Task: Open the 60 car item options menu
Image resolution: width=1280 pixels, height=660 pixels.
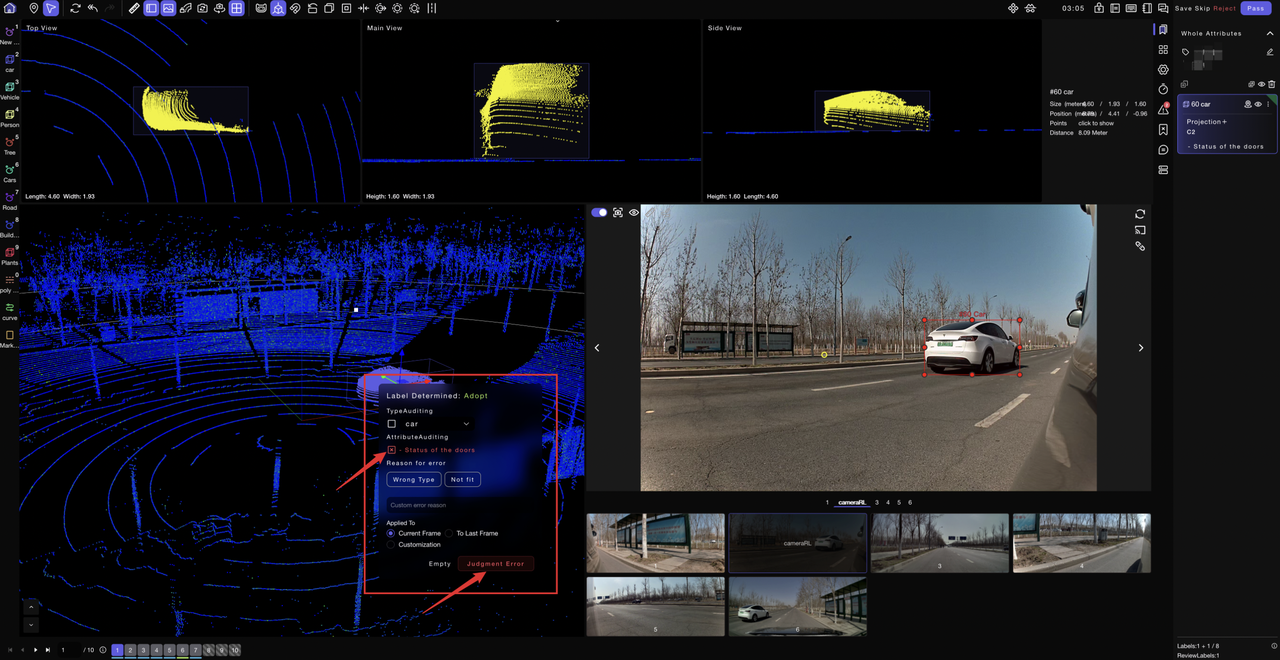Action: pyautogui.click(x=1268, y=104)
